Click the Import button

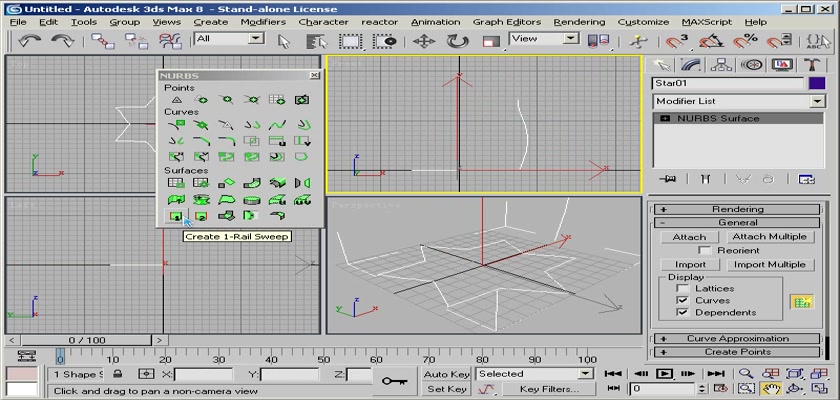tap(690, 265)
